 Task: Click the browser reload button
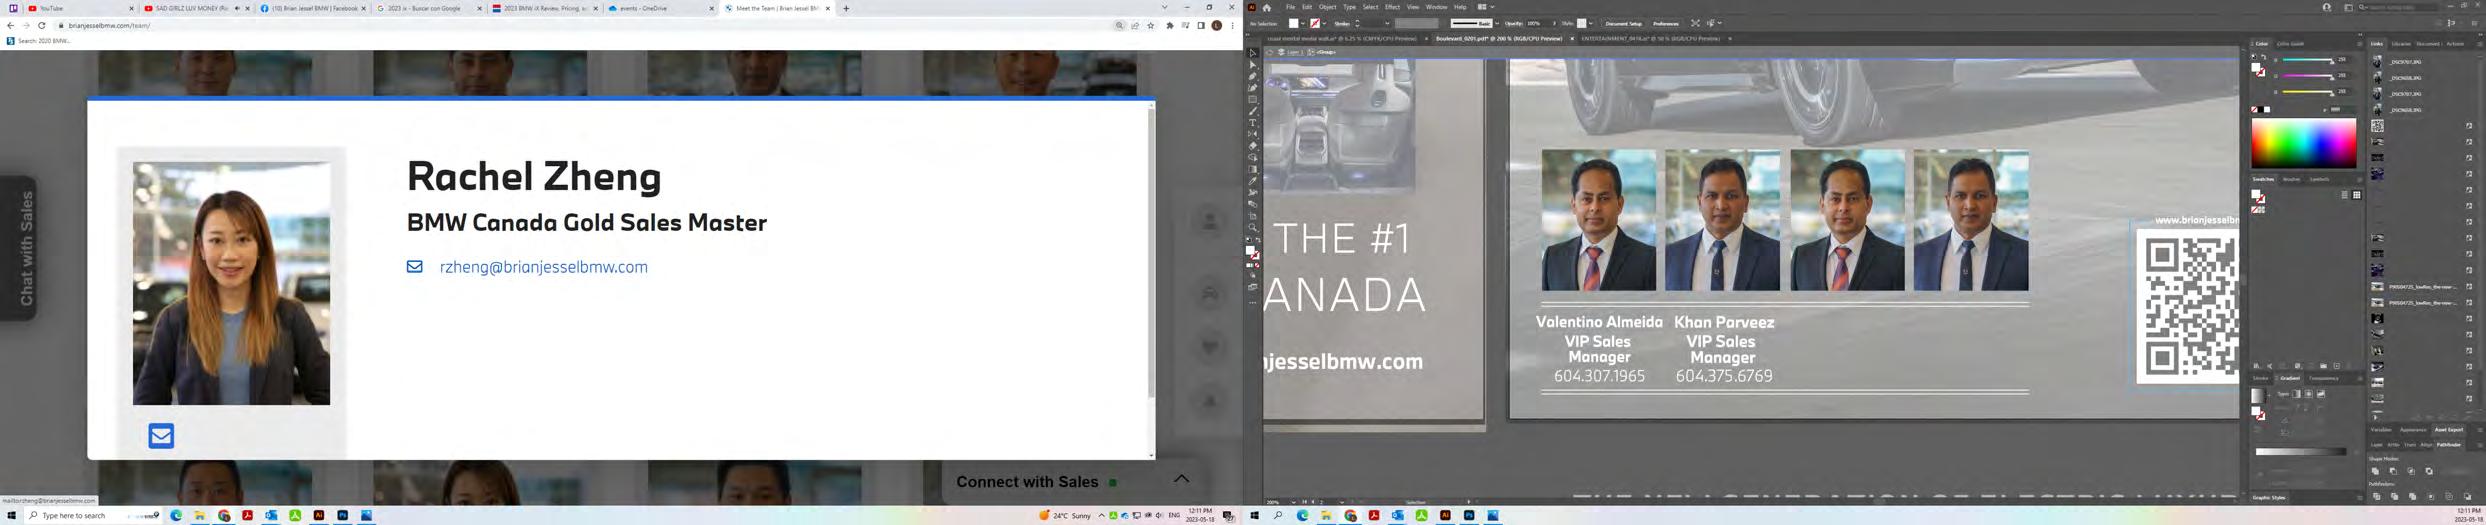(x=41, y=25)
